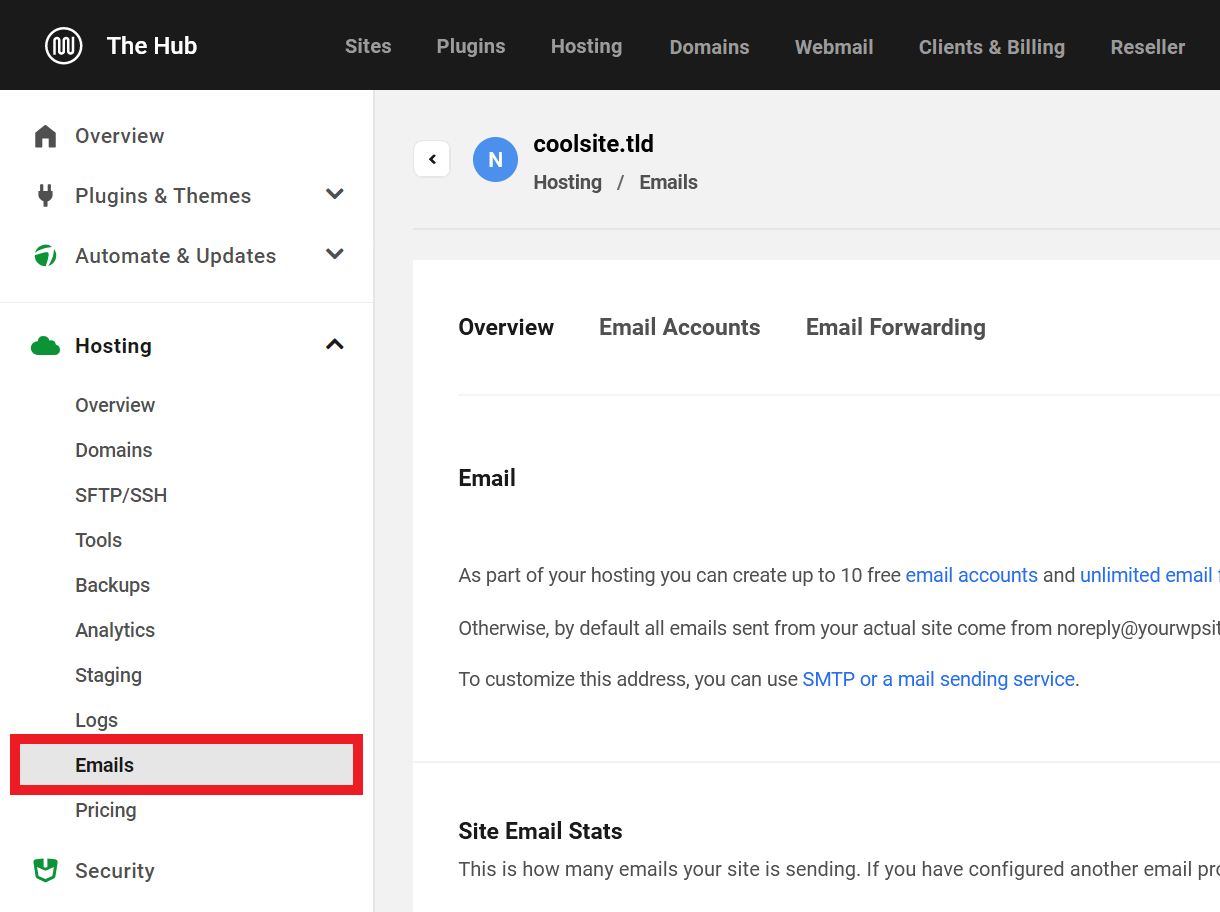The image size is (1220, 912).
Task: Open the email accounts link in the text
Action: point(971,575)
